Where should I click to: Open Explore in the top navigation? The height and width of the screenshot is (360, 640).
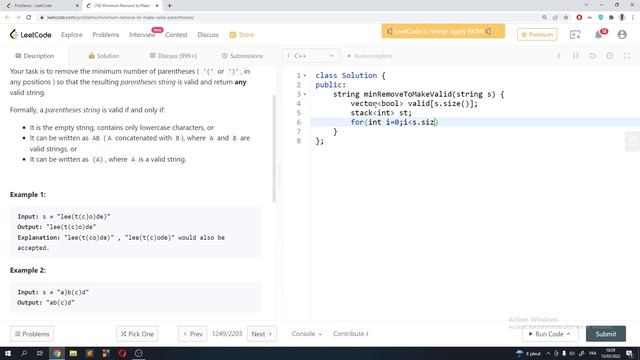pos(72,35)
